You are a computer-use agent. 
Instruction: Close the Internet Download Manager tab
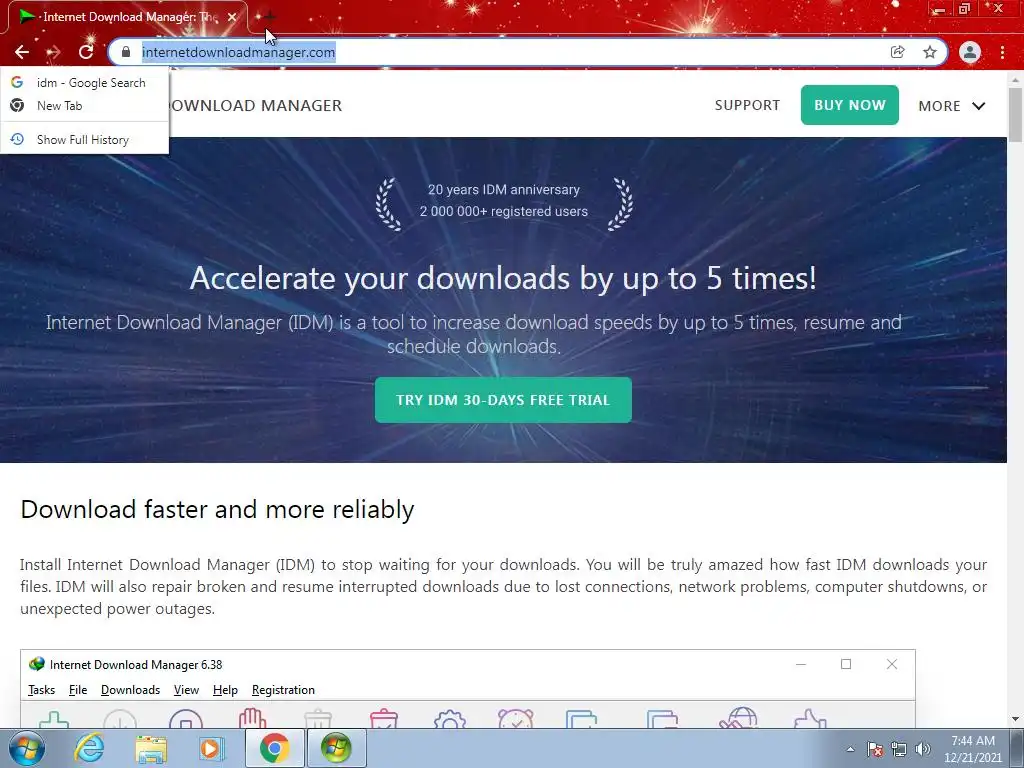pos(231,17)
